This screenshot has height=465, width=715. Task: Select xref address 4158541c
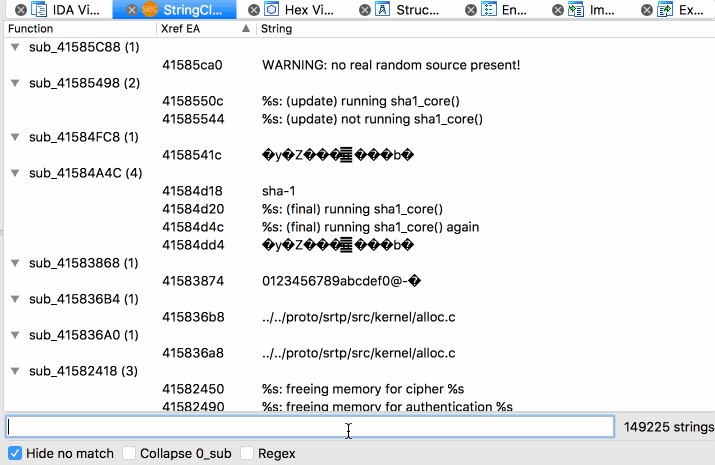tap(192, 155)
